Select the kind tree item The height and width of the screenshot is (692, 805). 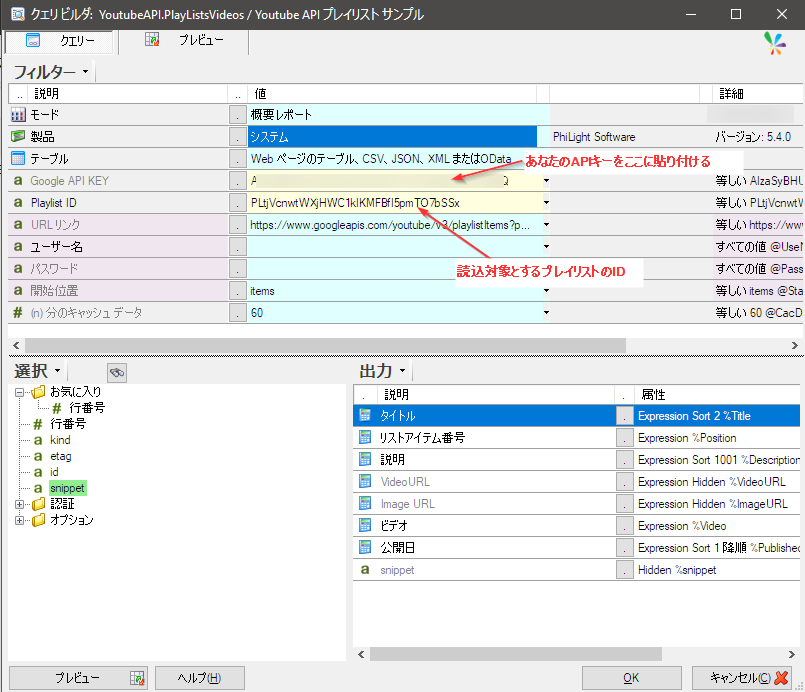point(60,440)
